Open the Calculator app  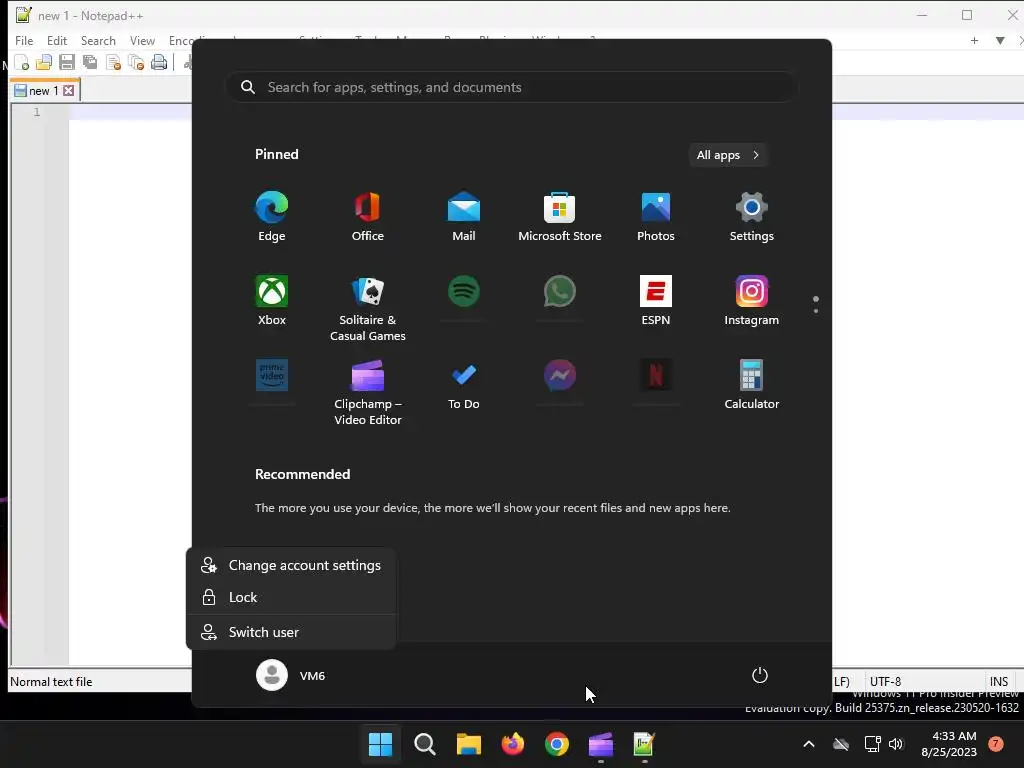pos(752,385)
